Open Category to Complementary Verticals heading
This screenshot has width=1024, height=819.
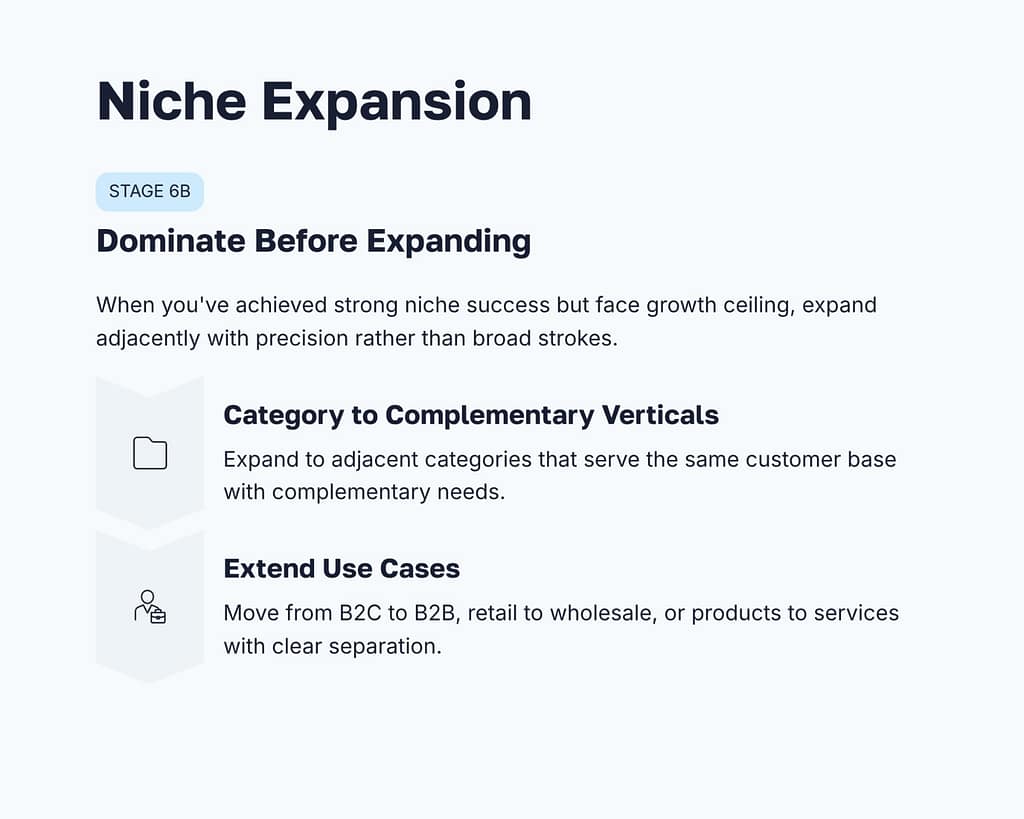pyautogui.click(x=471, y=415)
